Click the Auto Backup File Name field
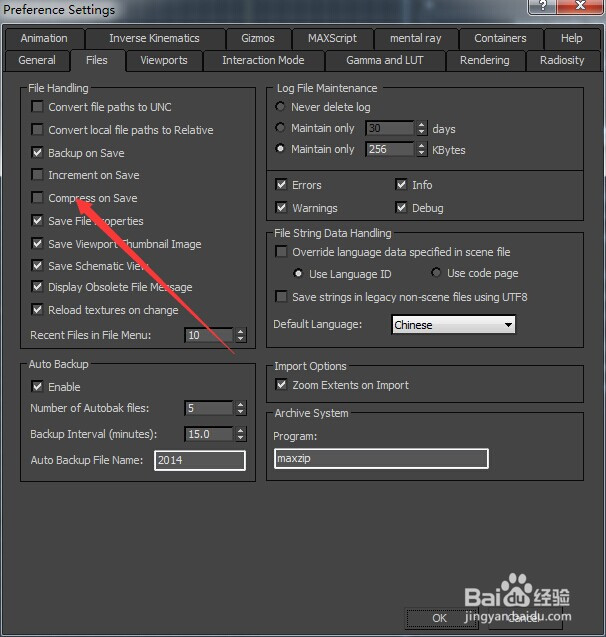Viewport: 606px width, 637px height. click(200, 460)
